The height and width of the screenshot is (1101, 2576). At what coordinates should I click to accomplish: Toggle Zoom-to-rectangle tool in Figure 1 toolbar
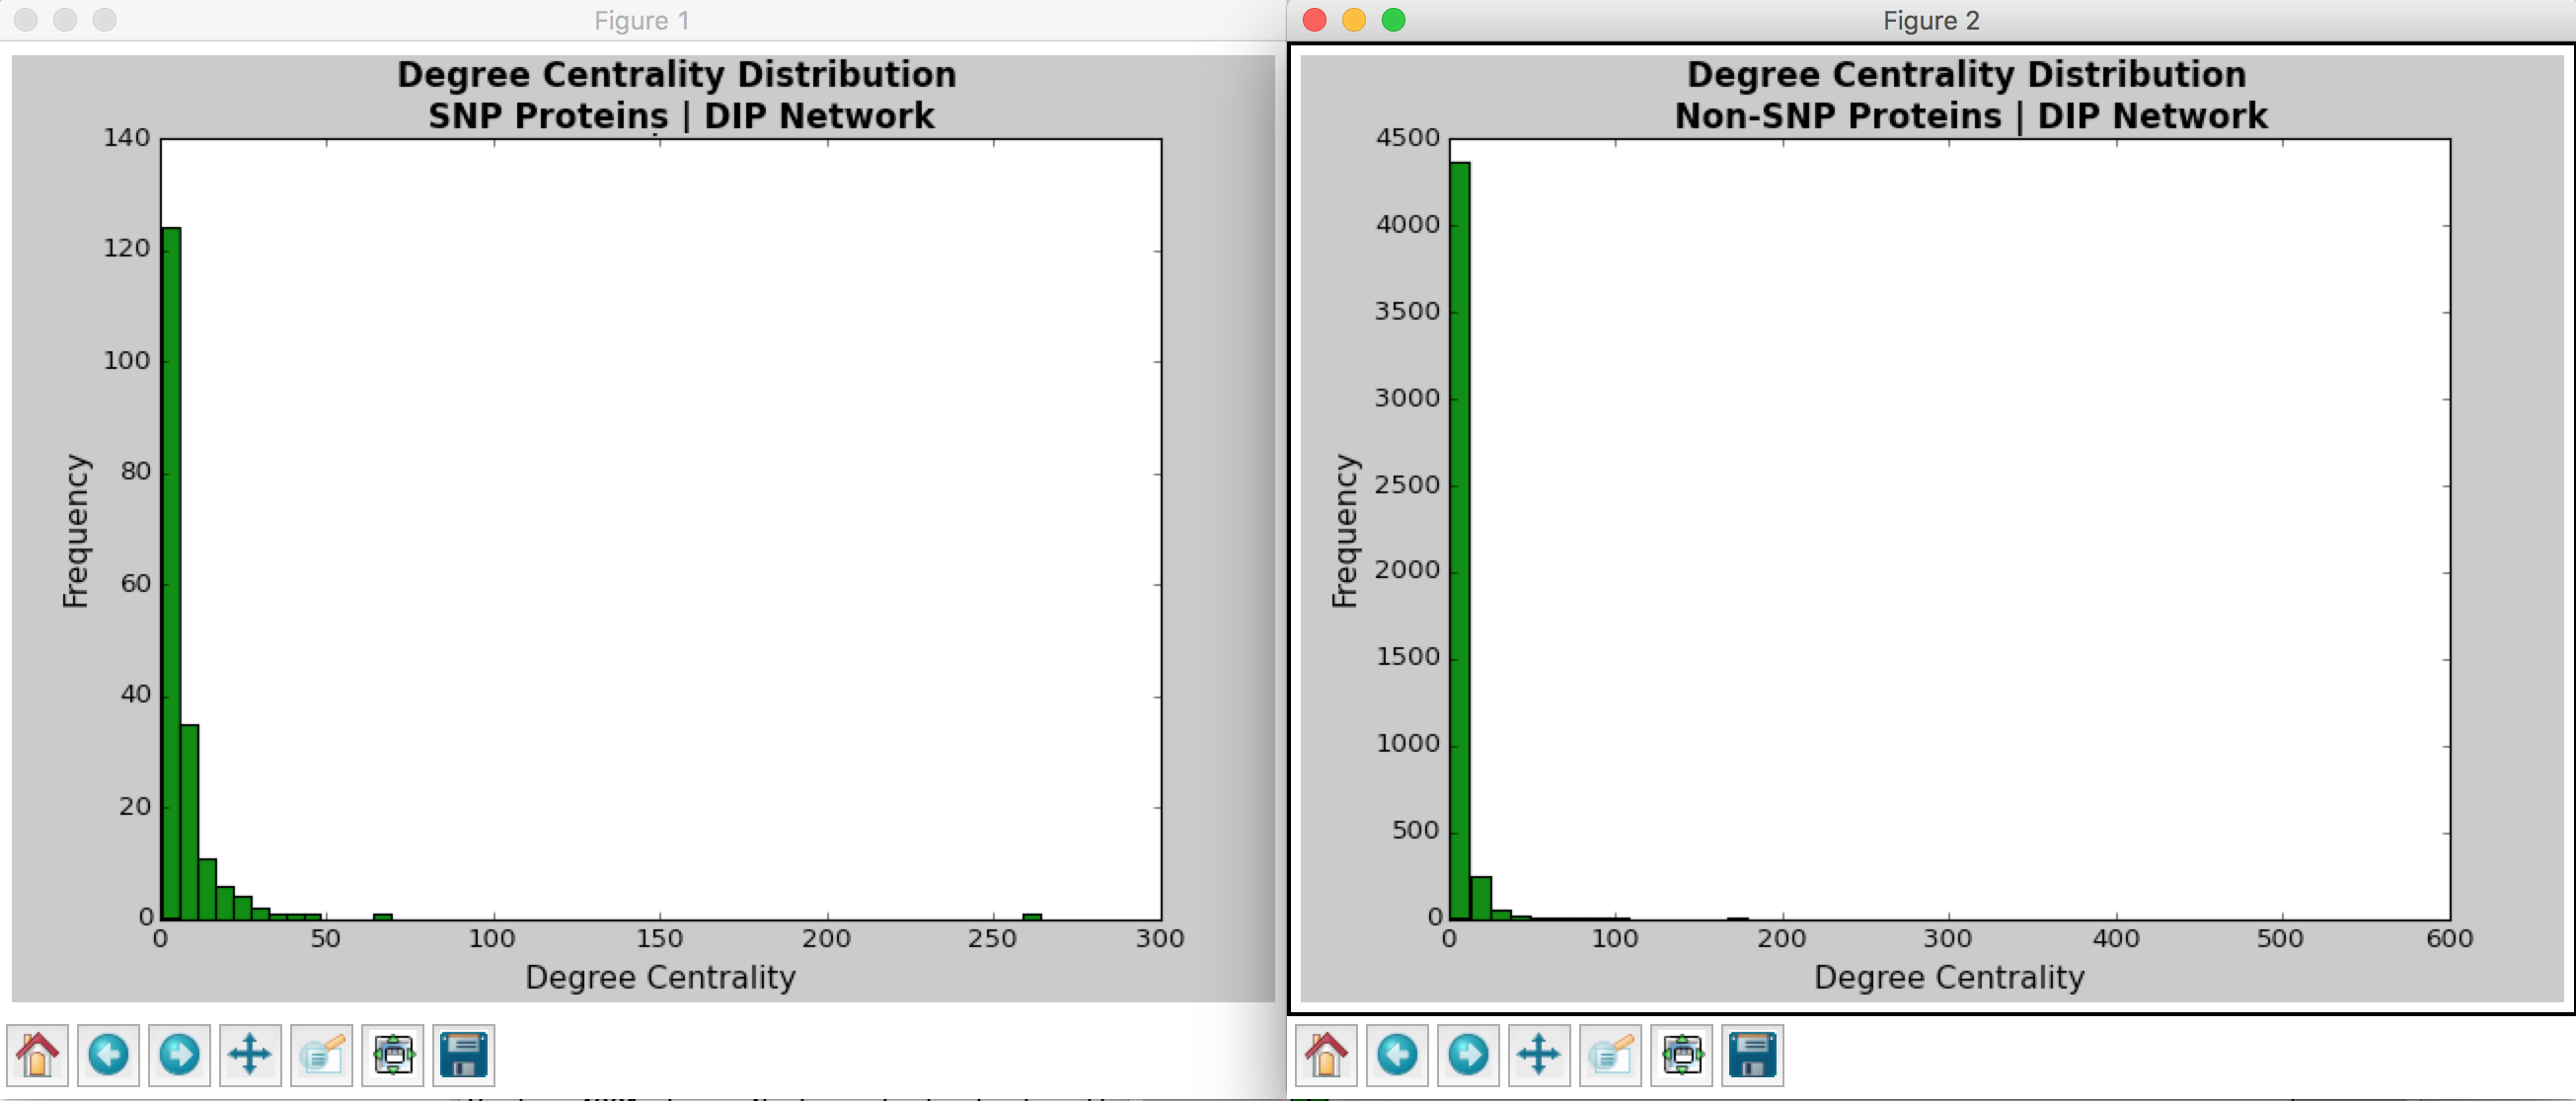pyautogui.click(x=321, y=1054)
